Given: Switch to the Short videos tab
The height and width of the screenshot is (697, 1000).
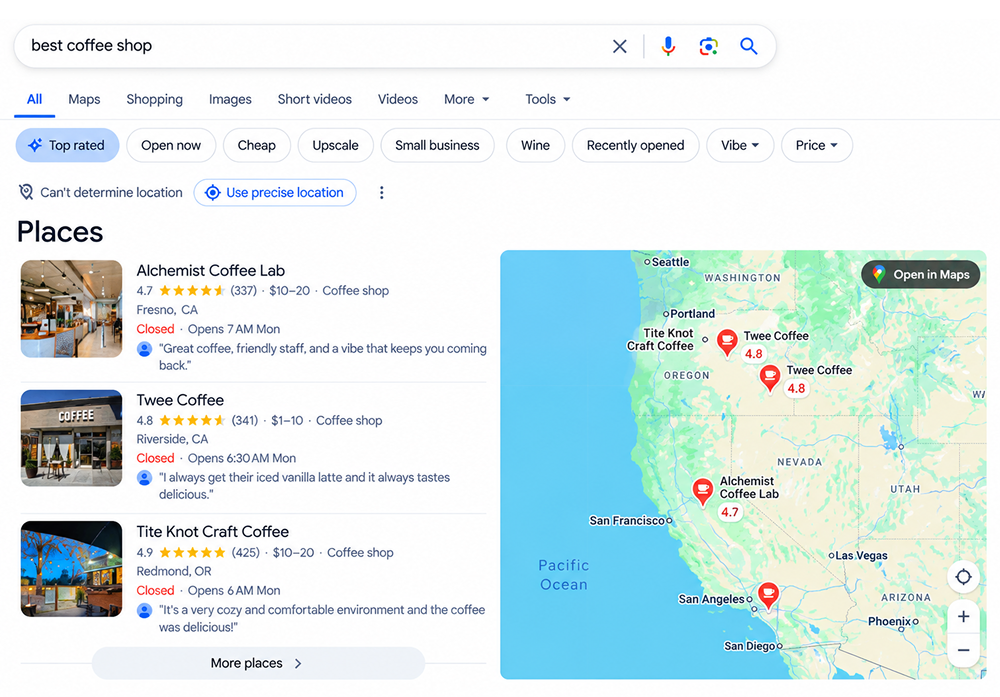Looking at the screenshot, I should click(314, 99).
